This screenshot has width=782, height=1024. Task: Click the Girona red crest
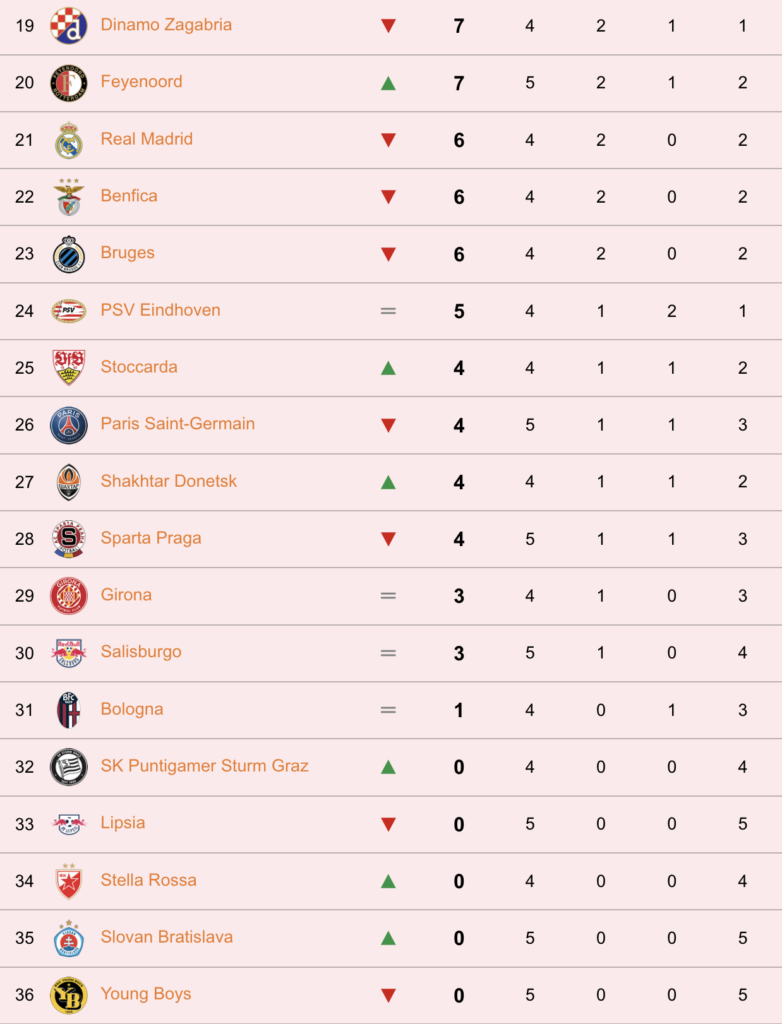click(69, 596)
